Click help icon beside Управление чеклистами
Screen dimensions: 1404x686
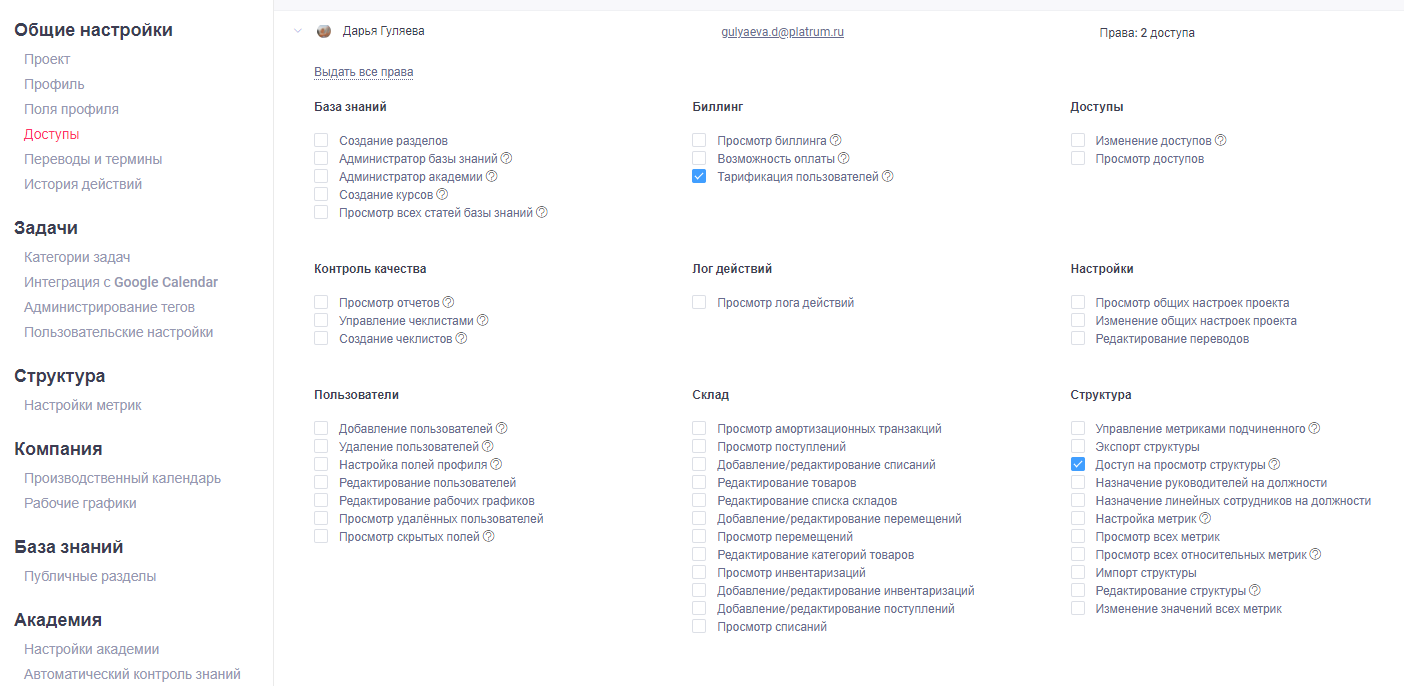coord(483,320)
